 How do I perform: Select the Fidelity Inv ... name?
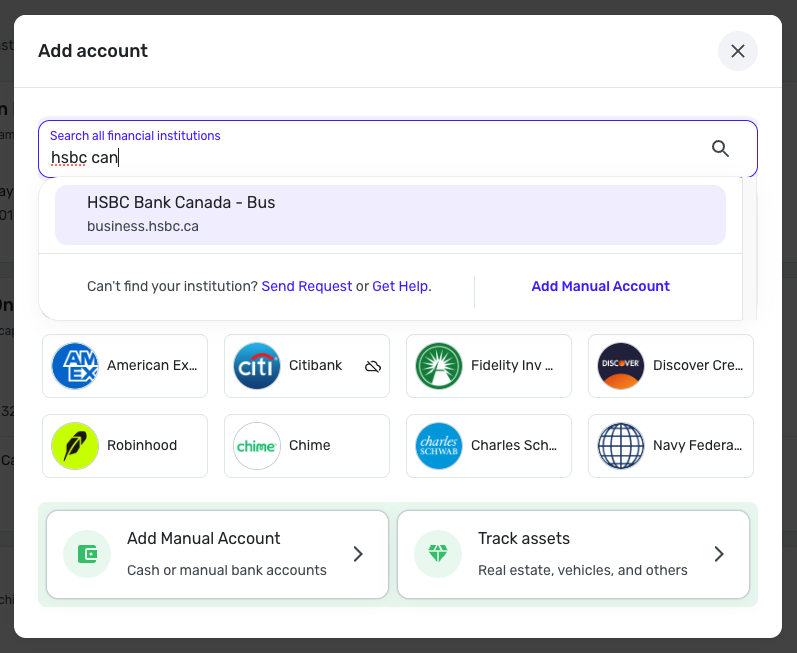point(512,365)
